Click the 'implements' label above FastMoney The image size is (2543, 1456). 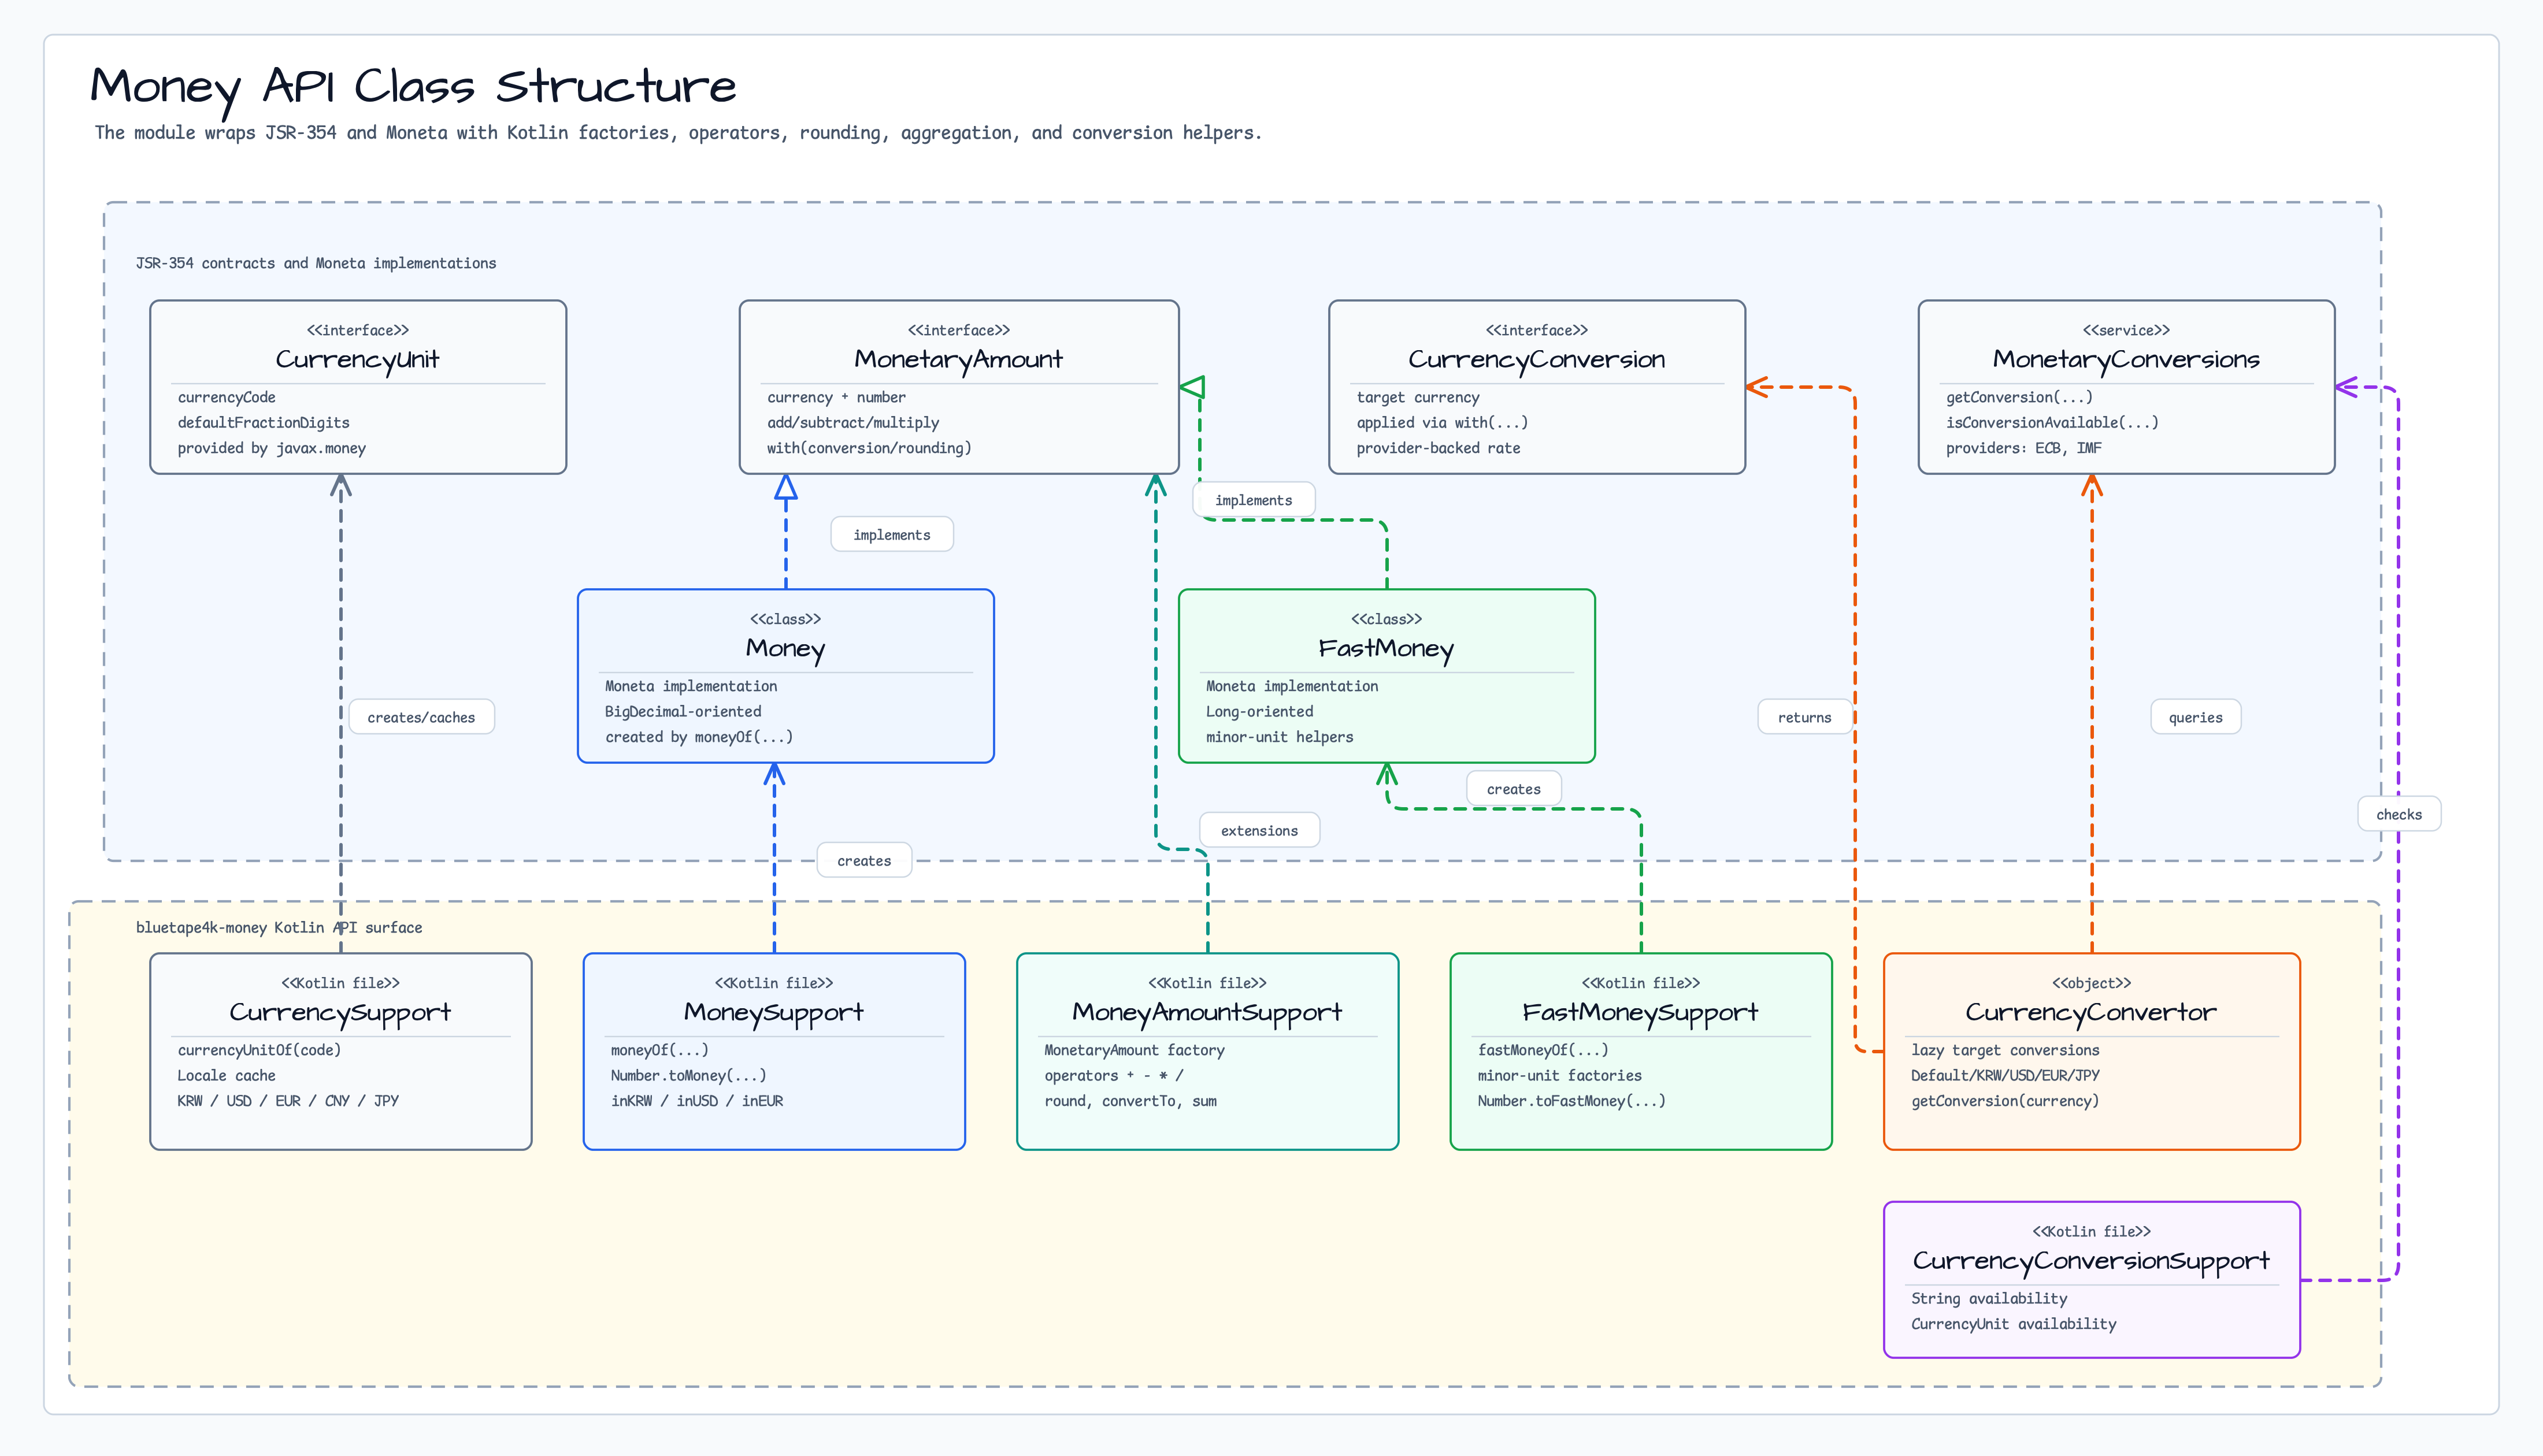(1253, 500)
